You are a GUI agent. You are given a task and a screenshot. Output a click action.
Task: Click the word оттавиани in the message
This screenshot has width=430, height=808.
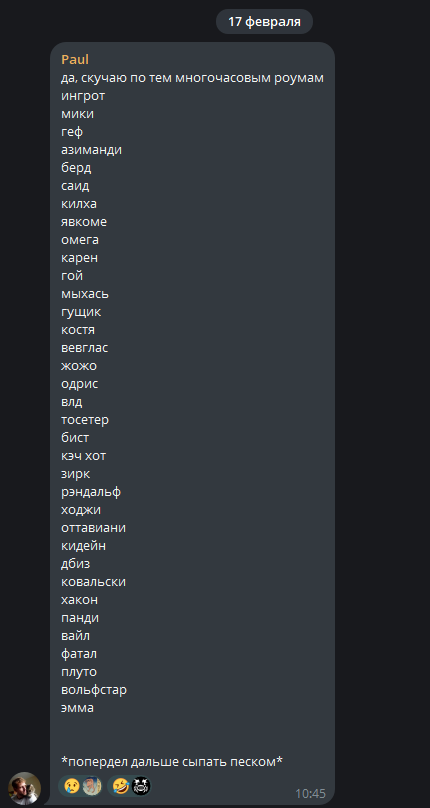tap(93, 528)
